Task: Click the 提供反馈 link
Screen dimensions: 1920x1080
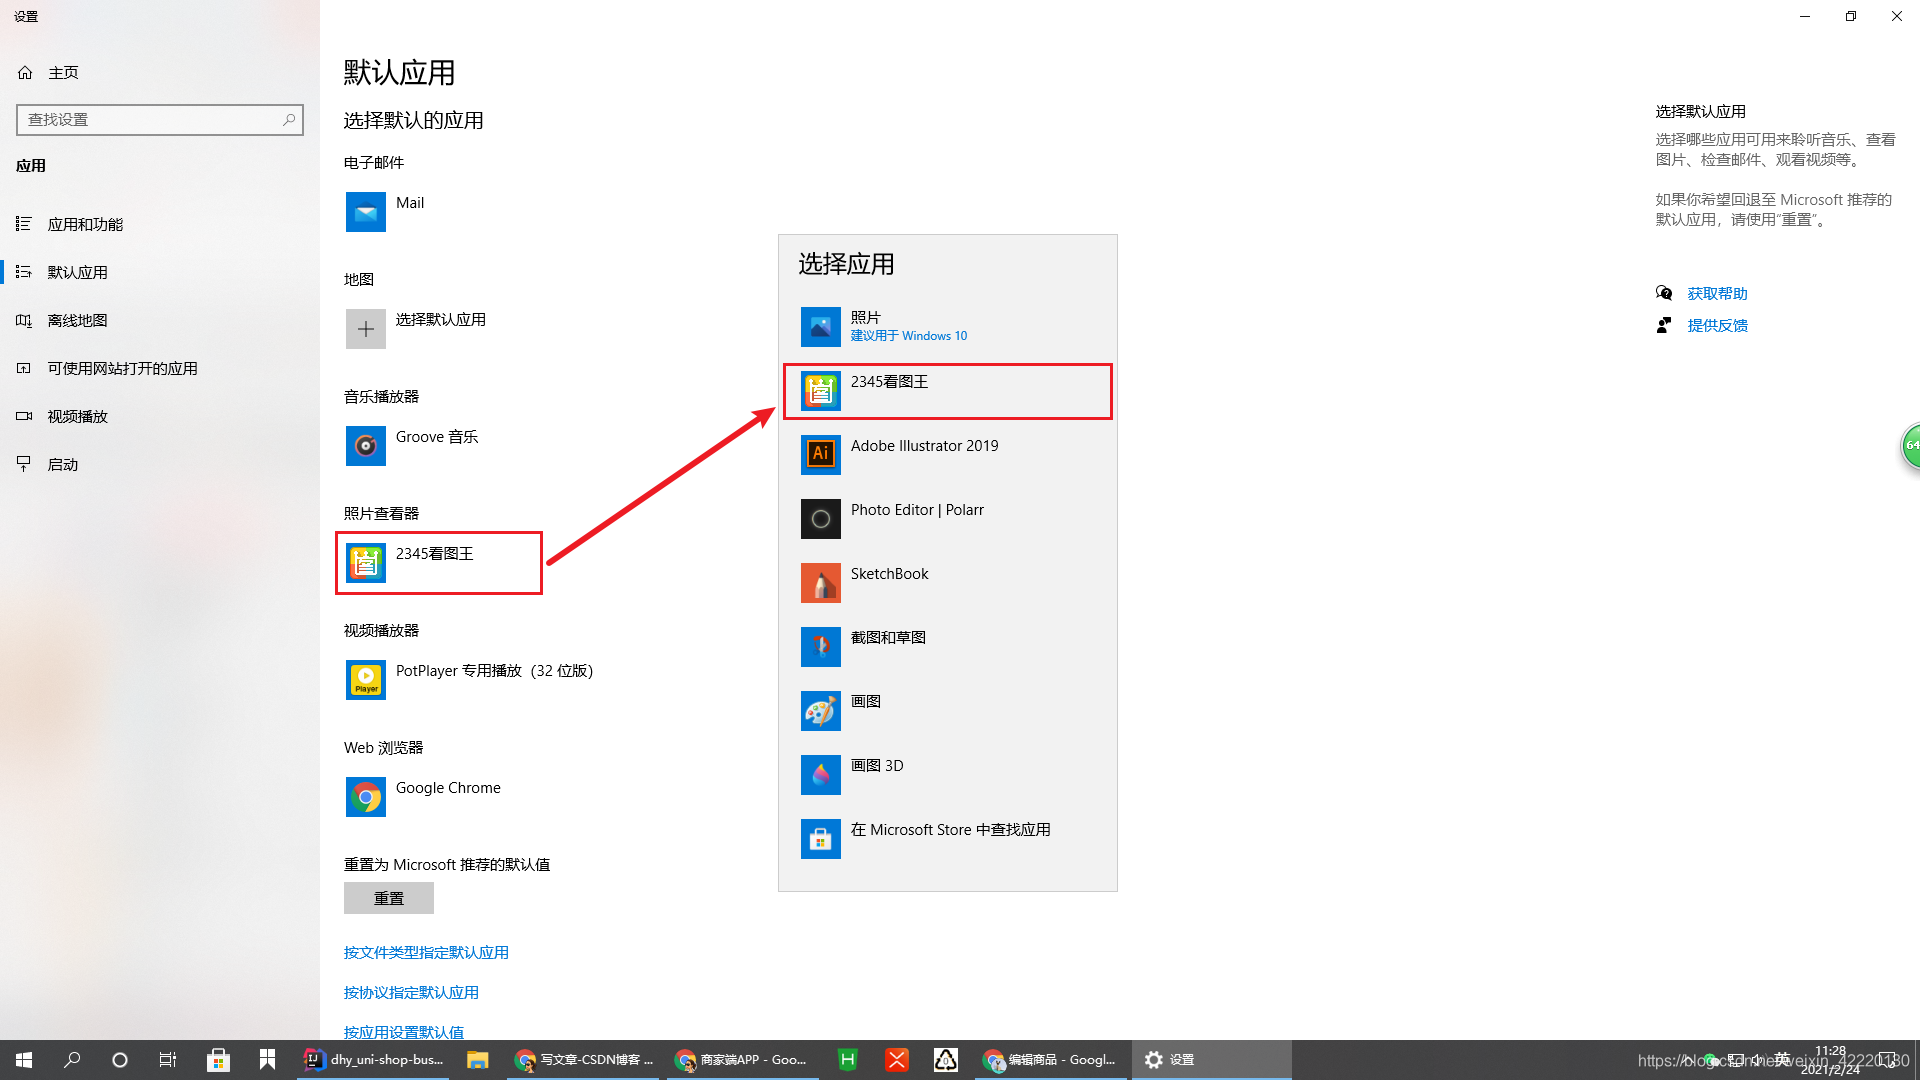Action: coord(1717,325)
